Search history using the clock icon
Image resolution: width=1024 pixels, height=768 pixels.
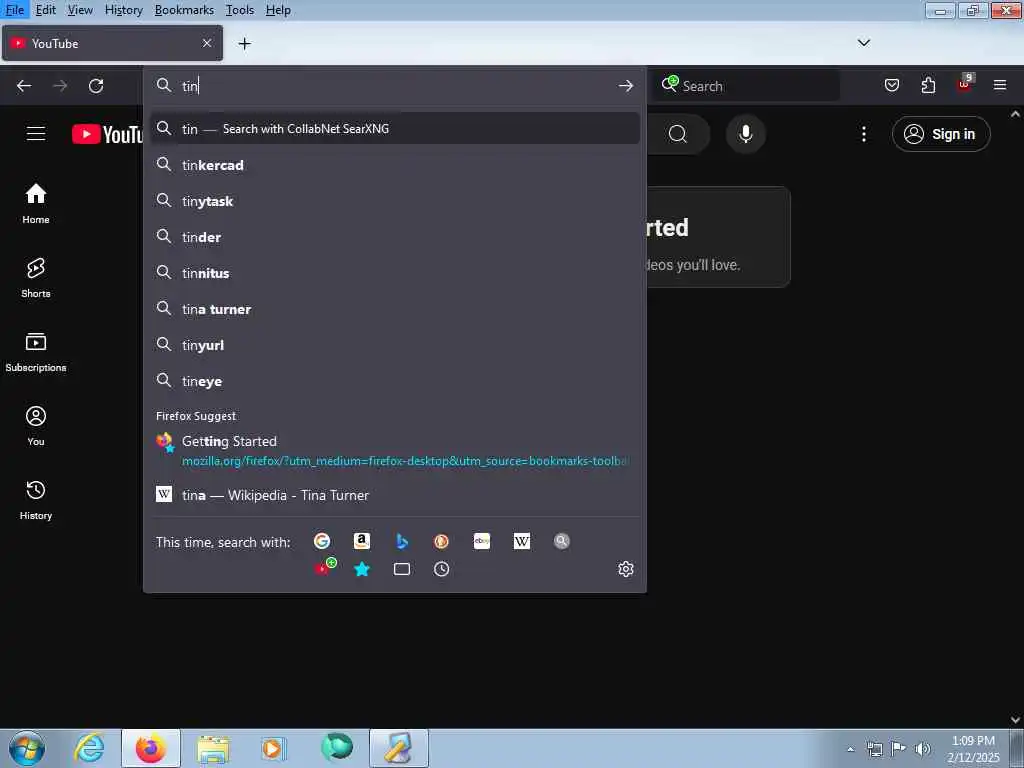[441, 569]
